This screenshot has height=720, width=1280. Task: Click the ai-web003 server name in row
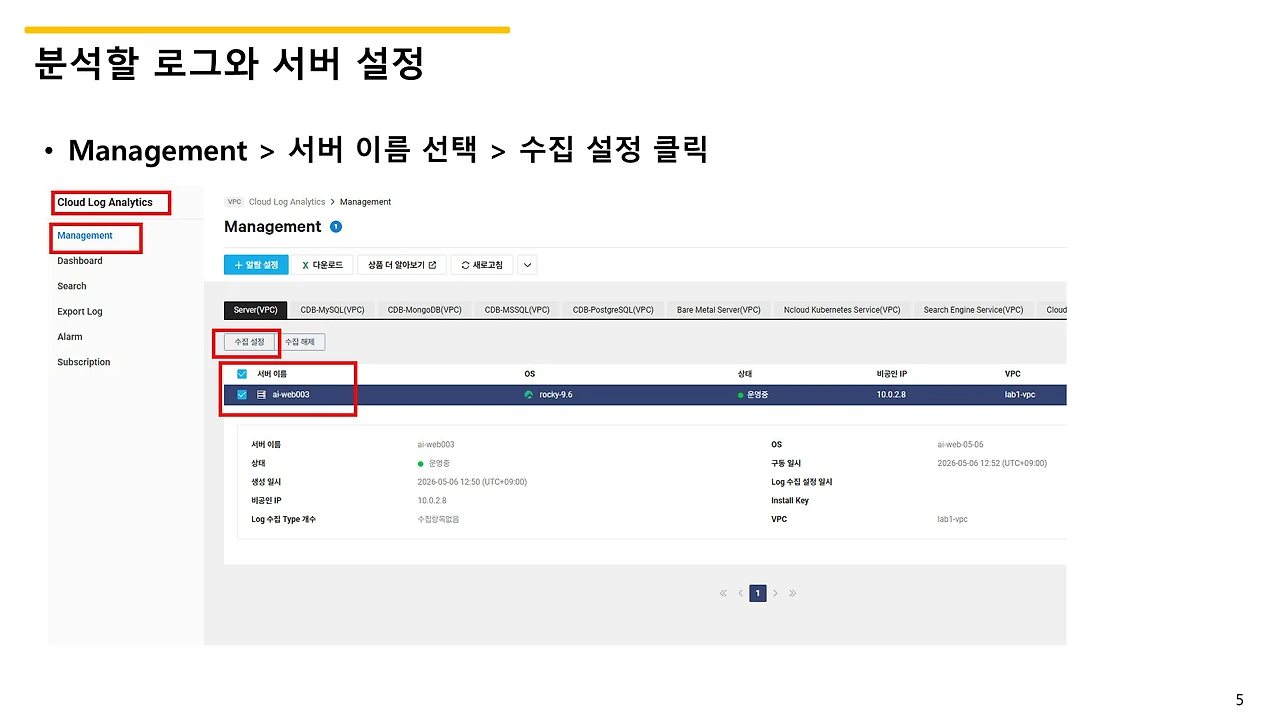tap(291, 395)
